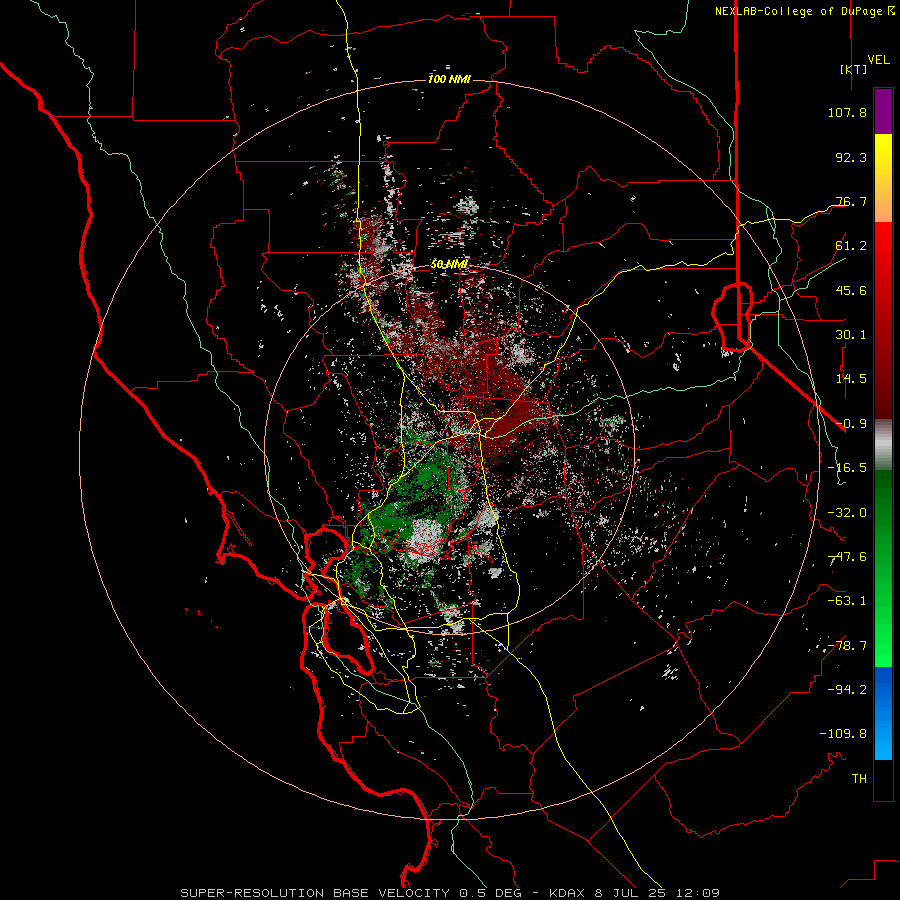Select the -47.6 legend value
Viewport: 900px width, 900px height.
click(847, 557)
